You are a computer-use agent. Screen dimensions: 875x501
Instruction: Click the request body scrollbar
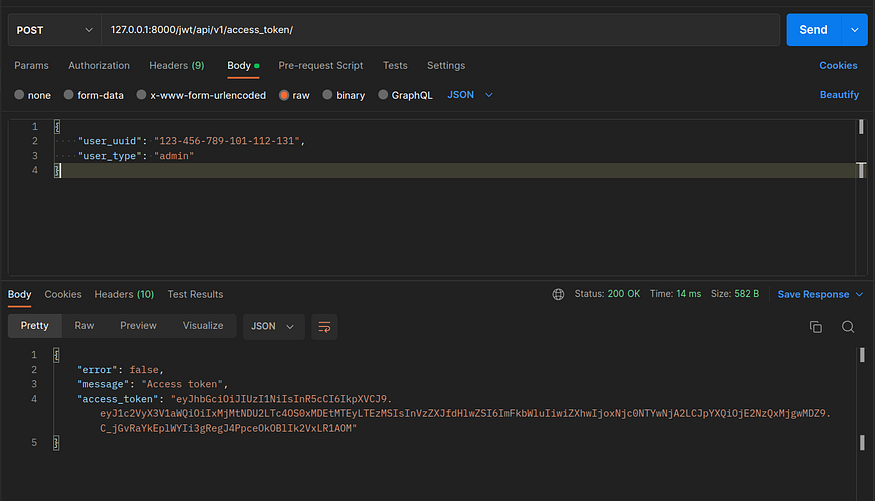coord(861,197)
